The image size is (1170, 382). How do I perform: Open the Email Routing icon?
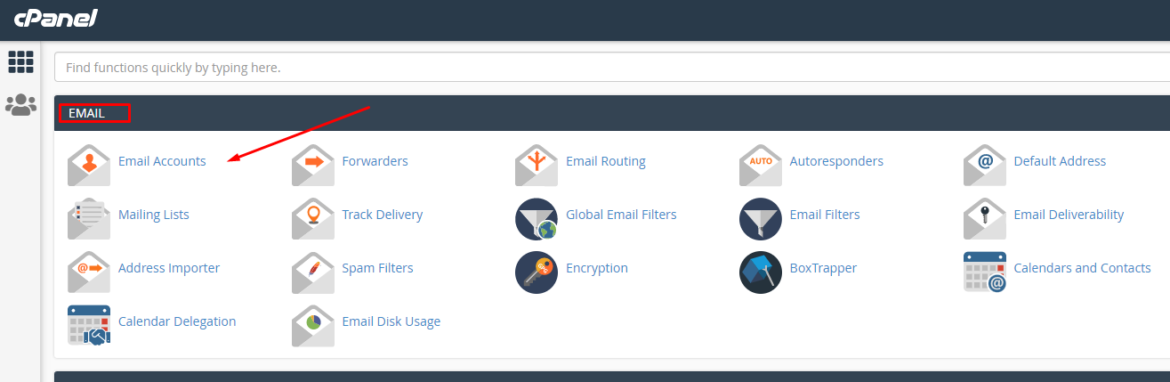pyautogui.click(x=536, y=165)
